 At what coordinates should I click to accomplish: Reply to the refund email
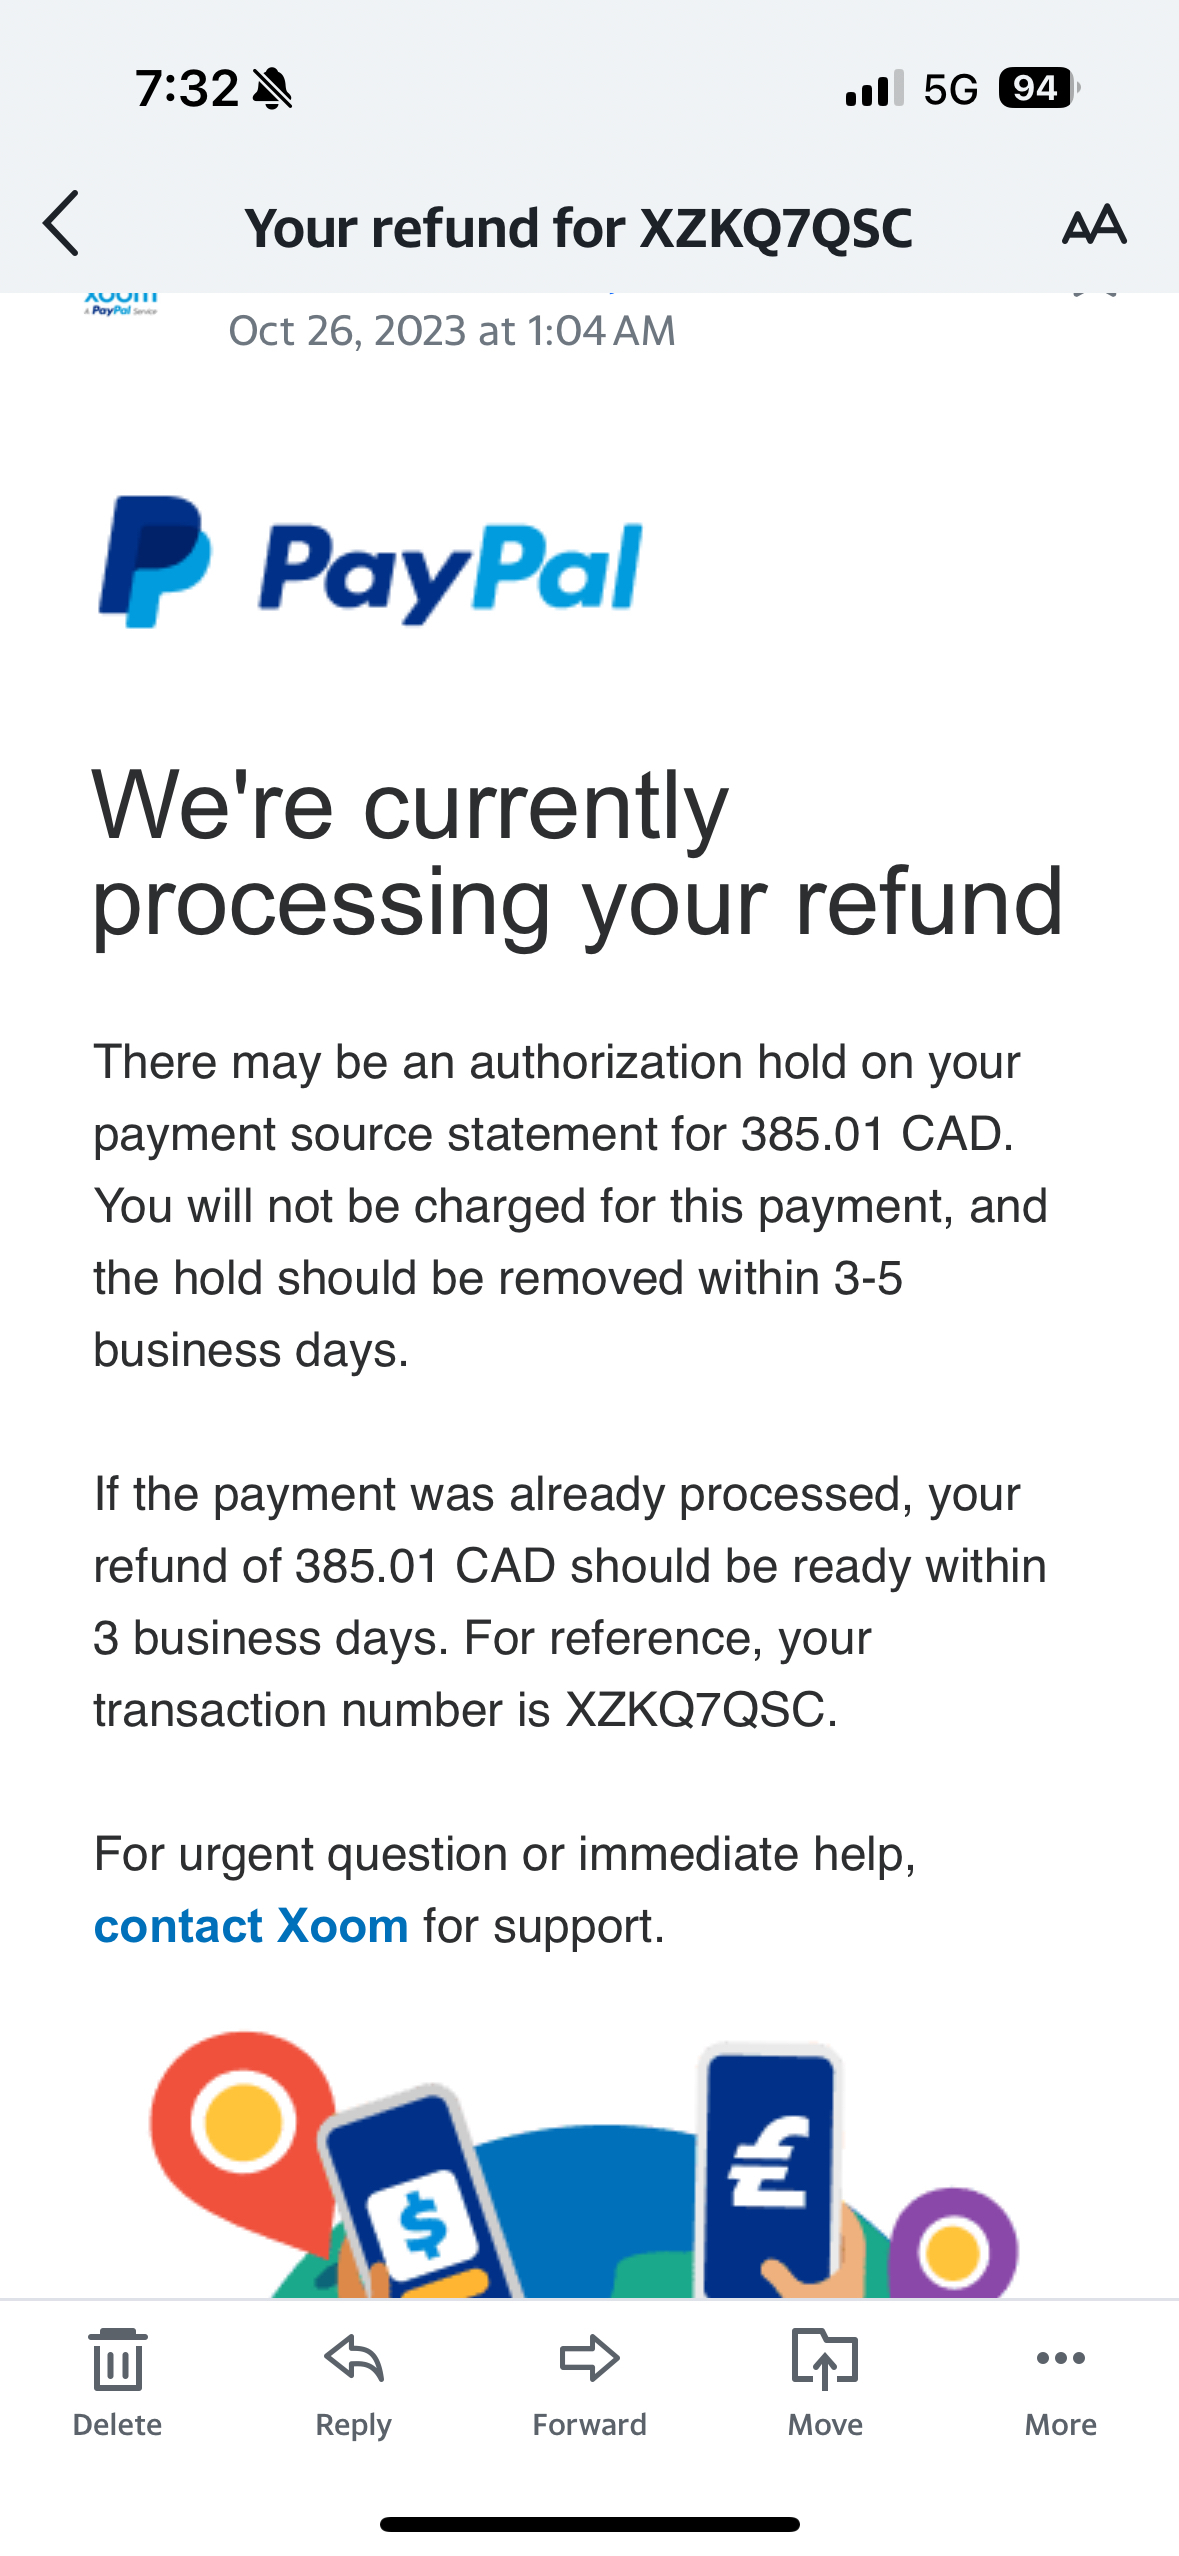click(x=353, y=2382)
